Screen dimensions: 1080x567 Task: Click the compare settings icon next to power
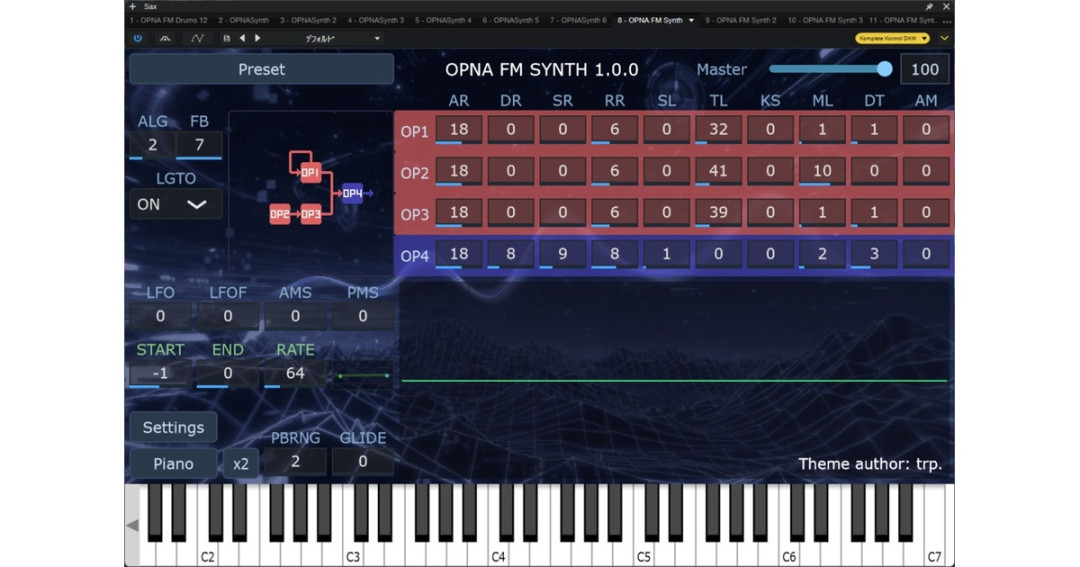tap(165, 39)
